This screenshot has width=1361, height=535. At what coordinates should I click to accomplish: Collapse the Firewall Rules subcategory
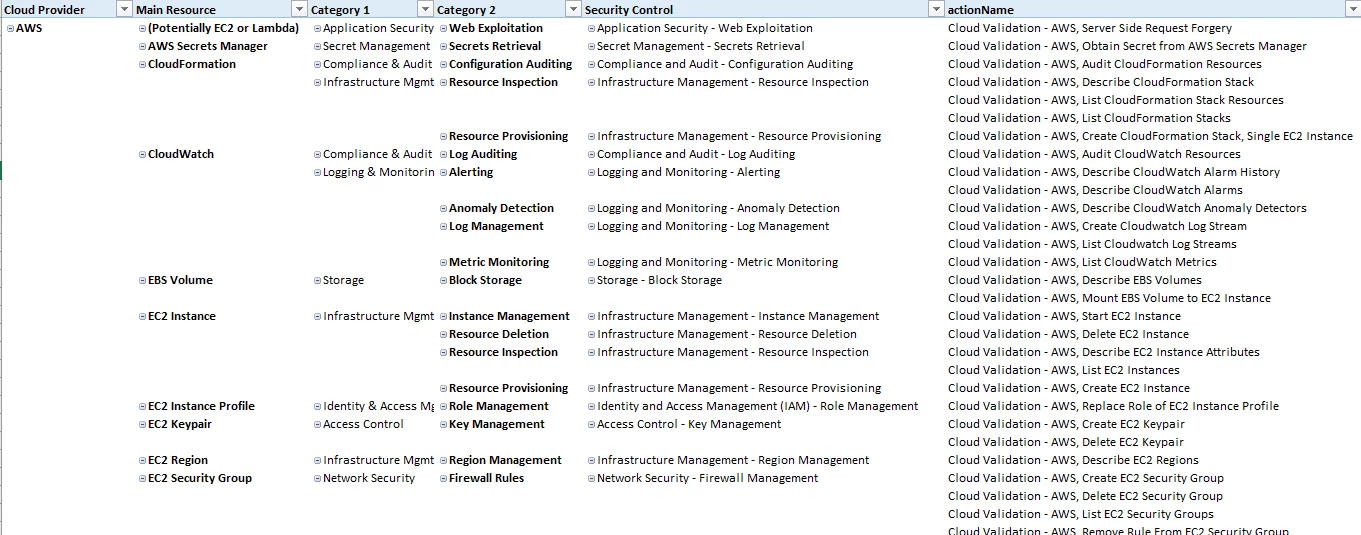click(443, 479)
